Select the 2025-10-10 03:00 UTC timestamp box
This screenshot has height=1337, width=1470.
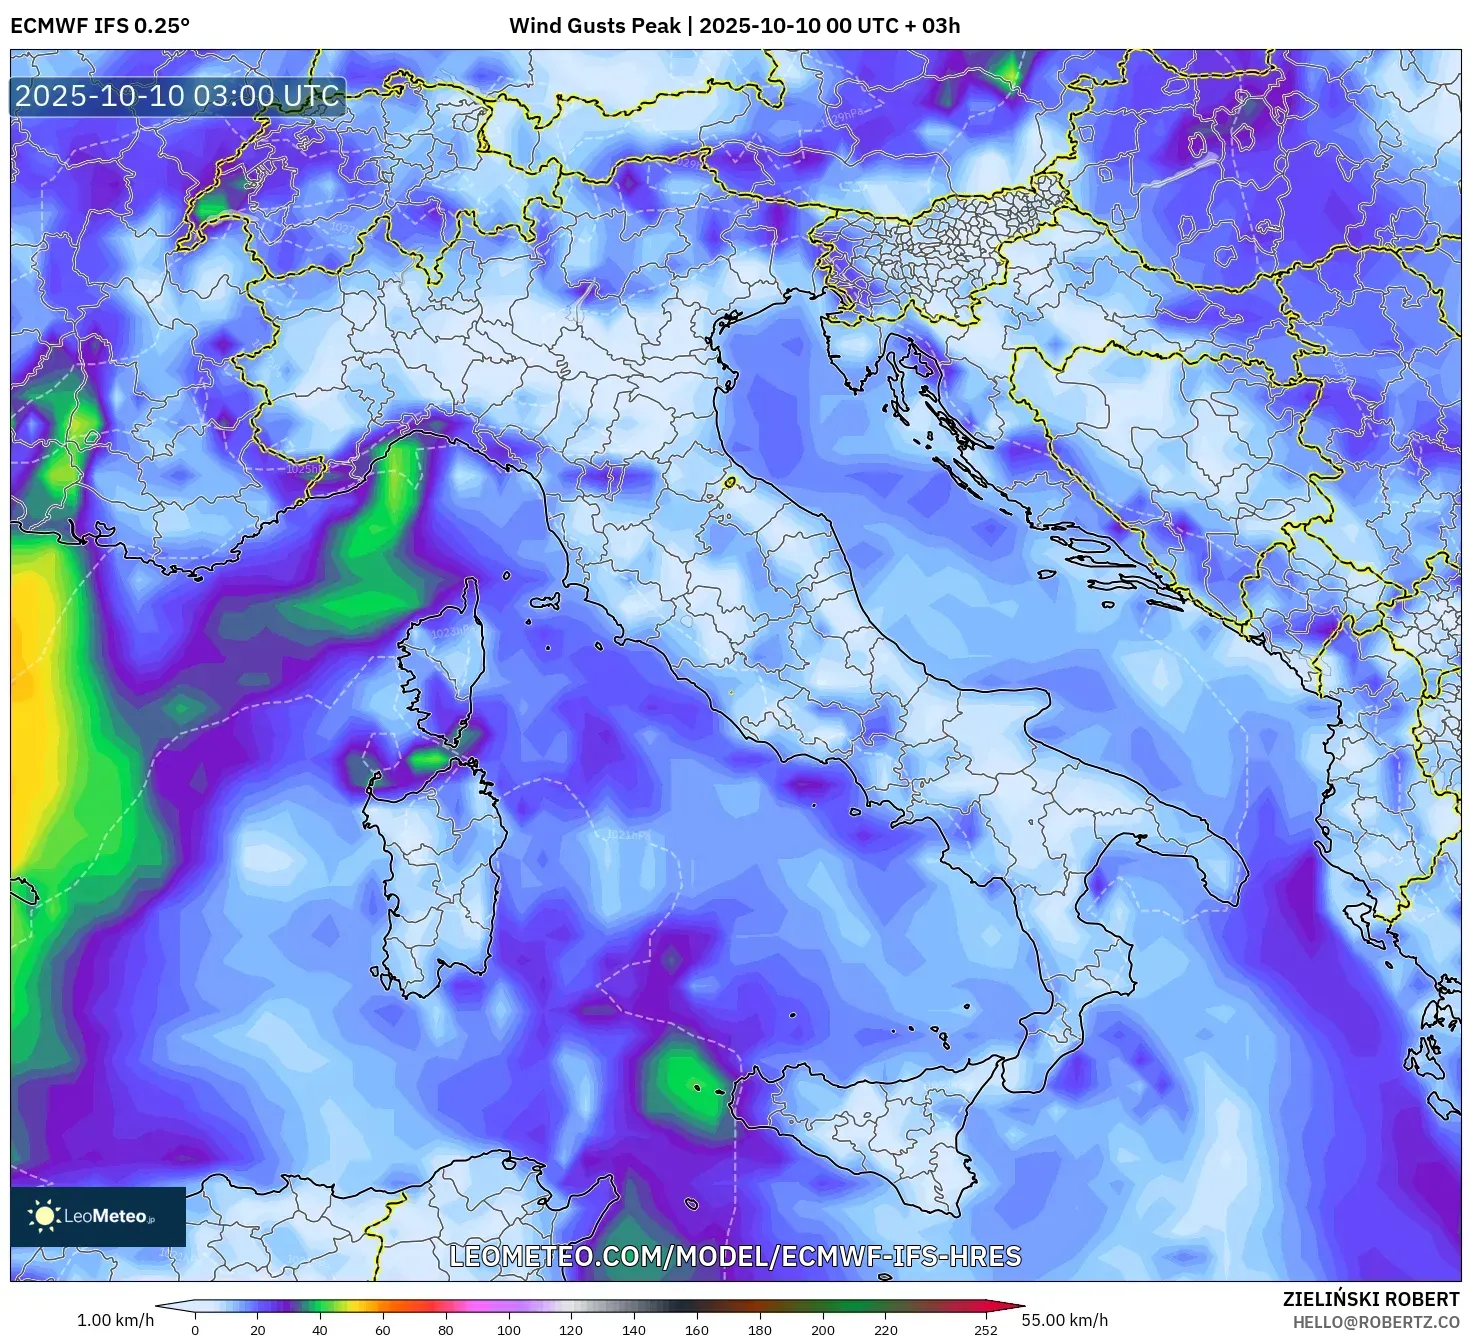click(x=177, y=96)
